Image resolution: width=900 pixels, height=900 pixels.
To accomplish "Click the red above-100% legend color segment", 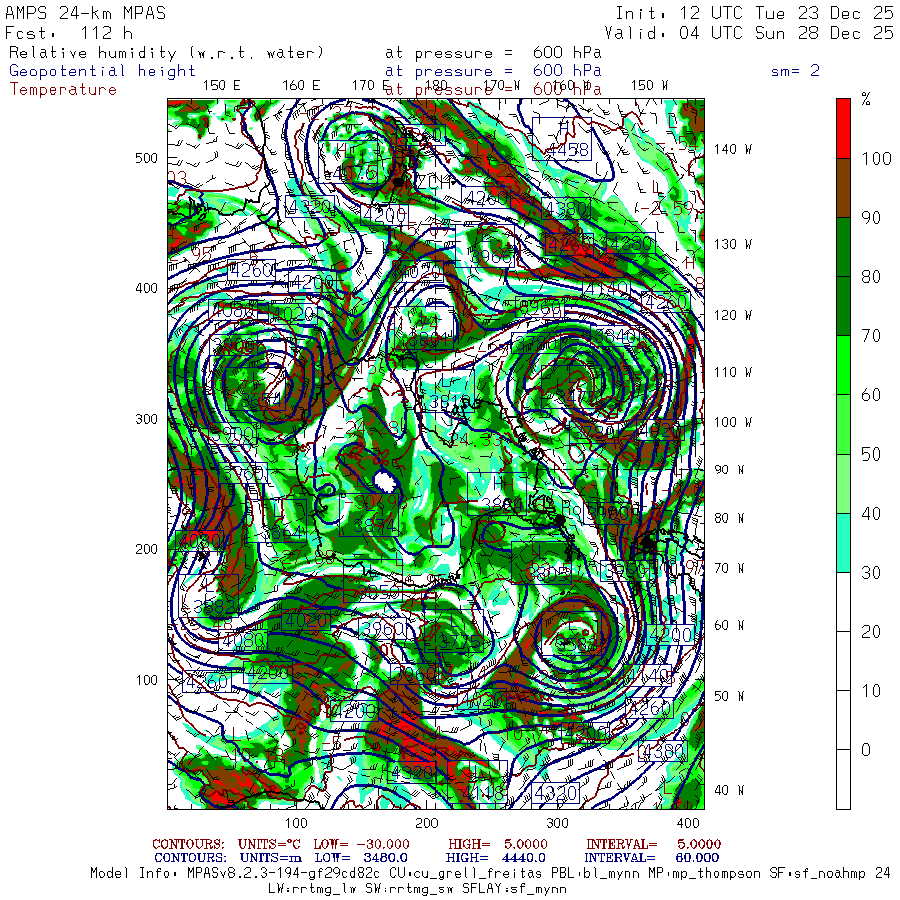I will [x=843, y=129].
